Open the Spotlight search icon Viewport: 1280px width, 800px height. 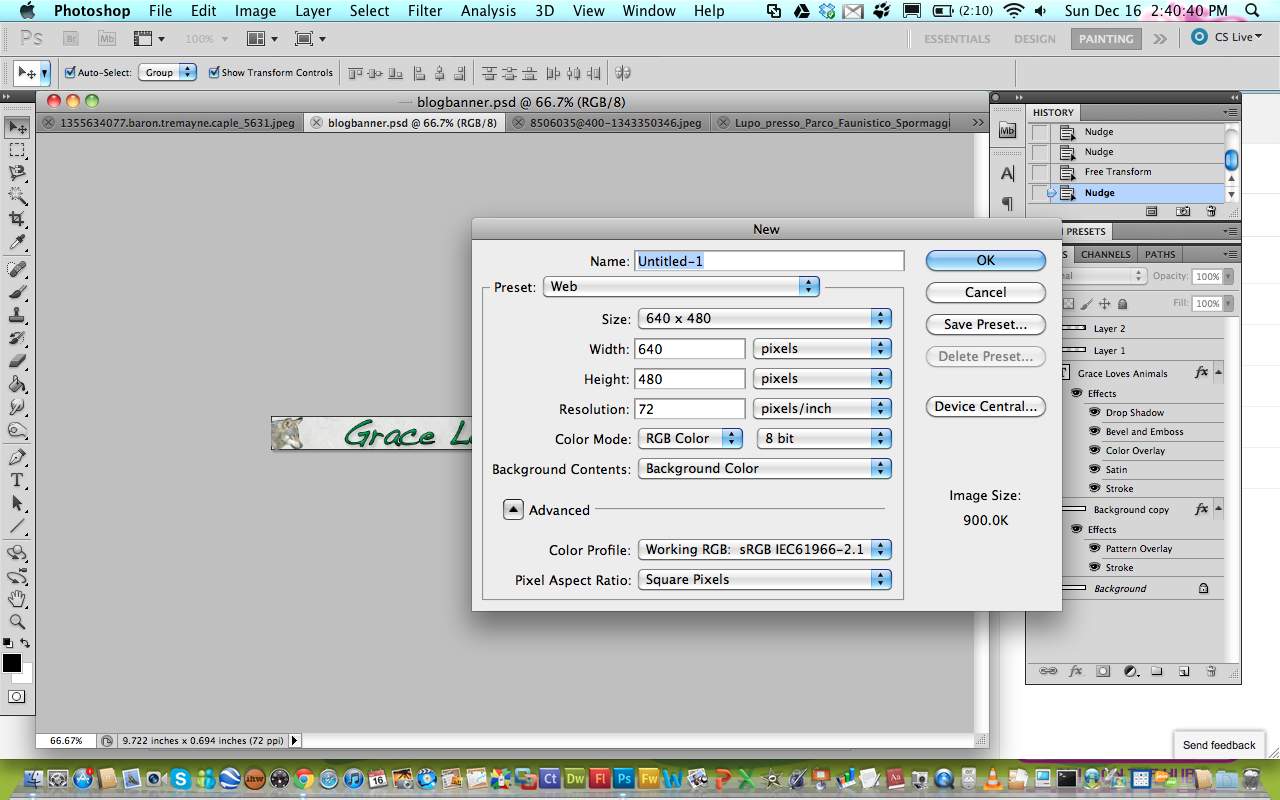point(1253,11)
